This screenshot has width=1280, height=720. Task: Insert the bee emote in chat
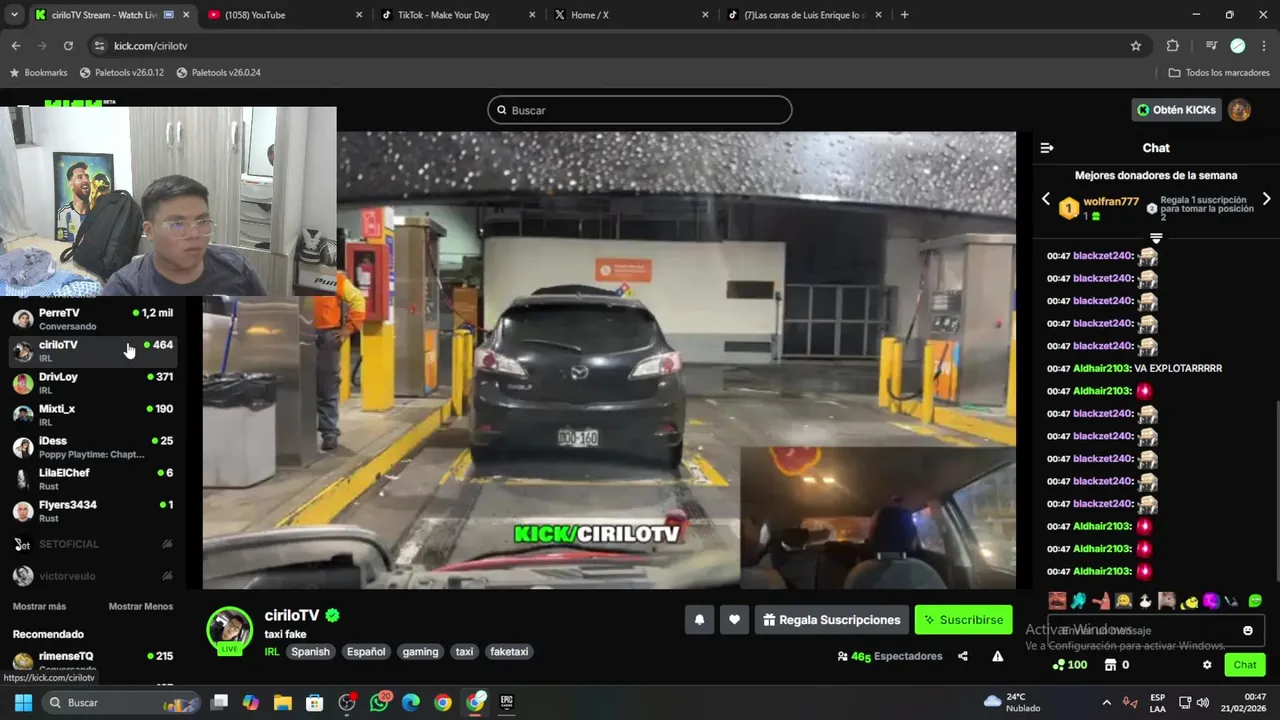coord(1189,601)
